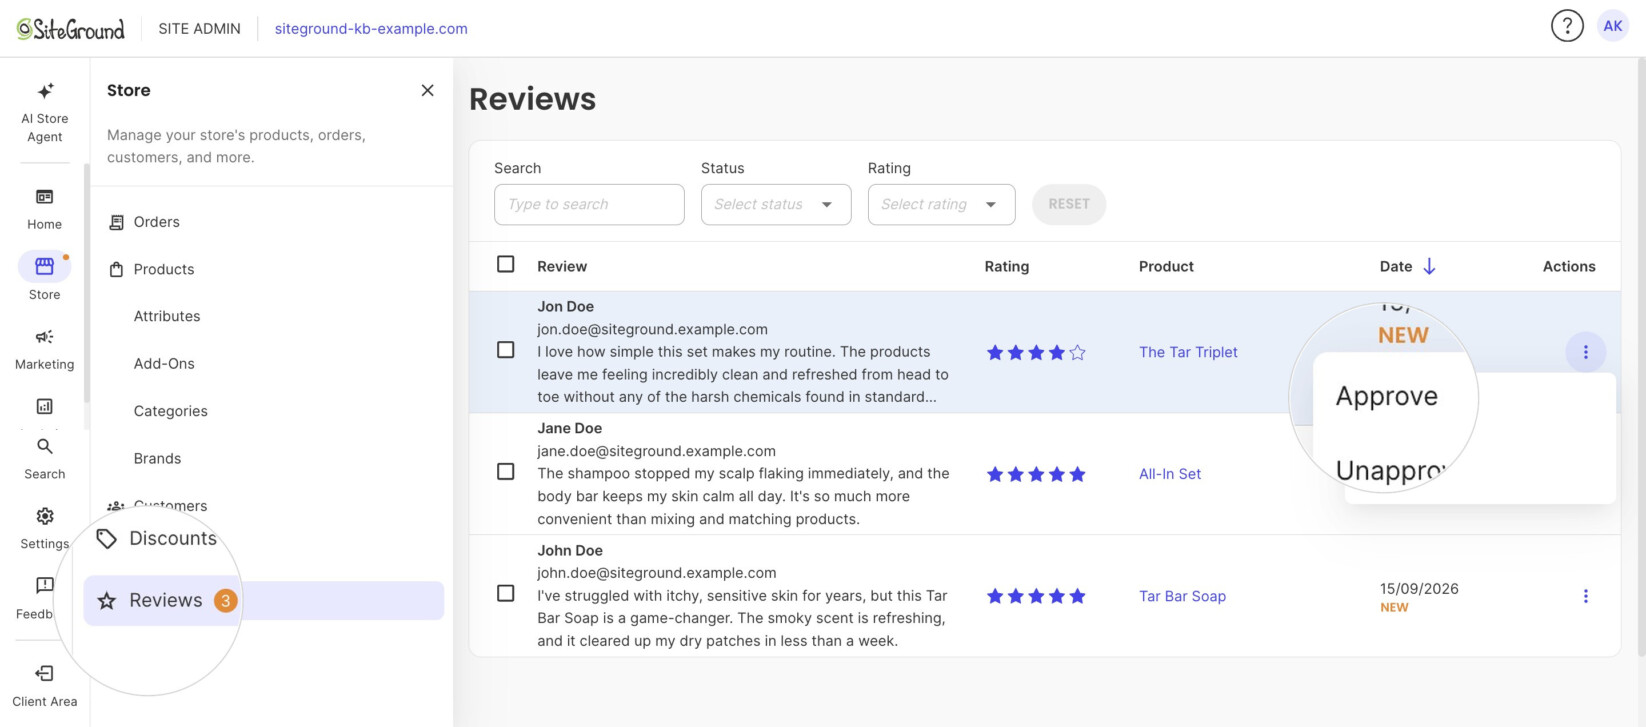Open Brands under Products
This screenshot has height=727, width=1646.
click(x=158, y=458)
